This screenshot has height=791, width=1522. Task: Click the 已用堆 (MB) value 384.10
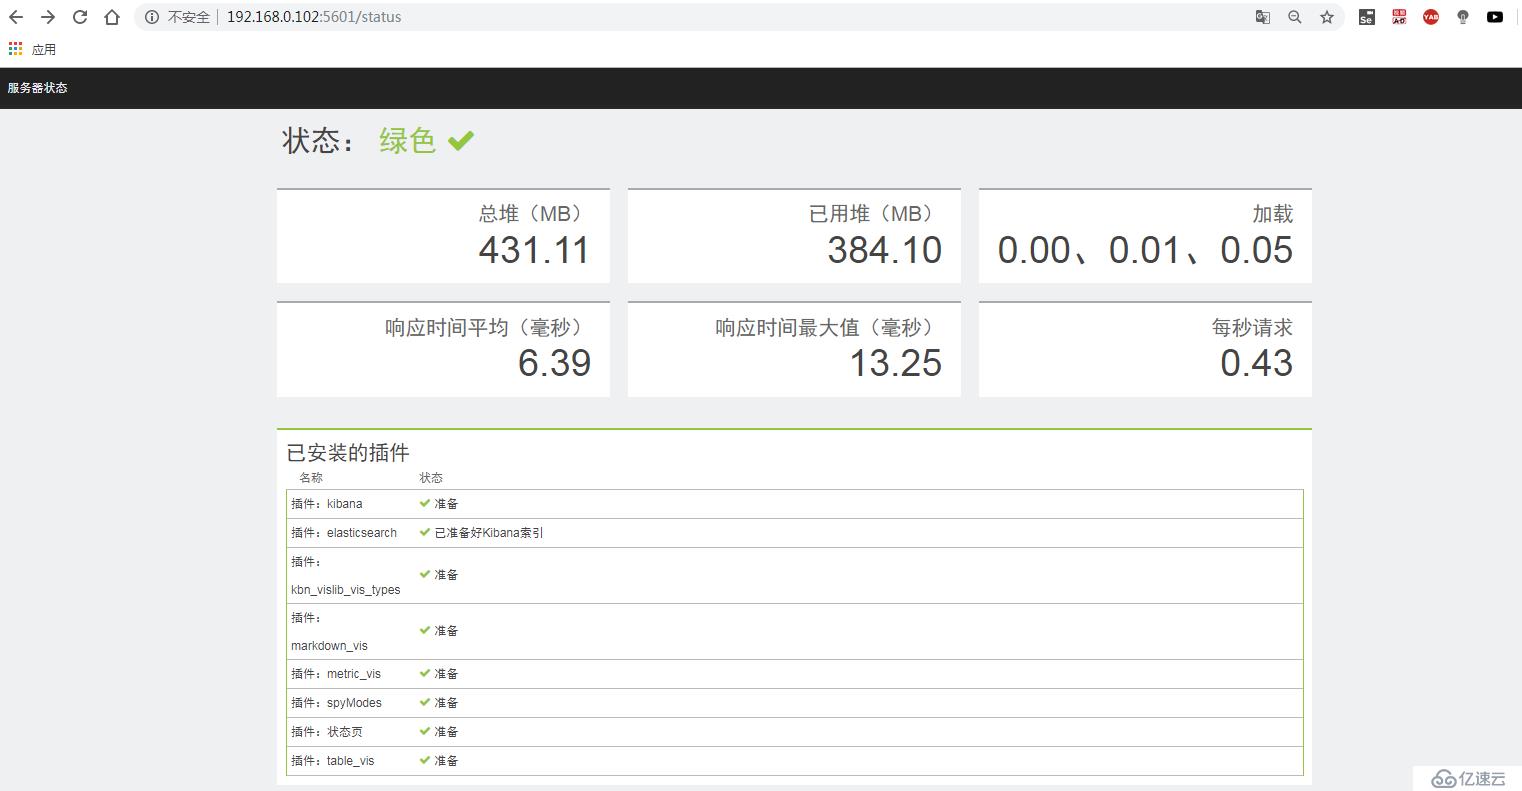coord(885,250)
